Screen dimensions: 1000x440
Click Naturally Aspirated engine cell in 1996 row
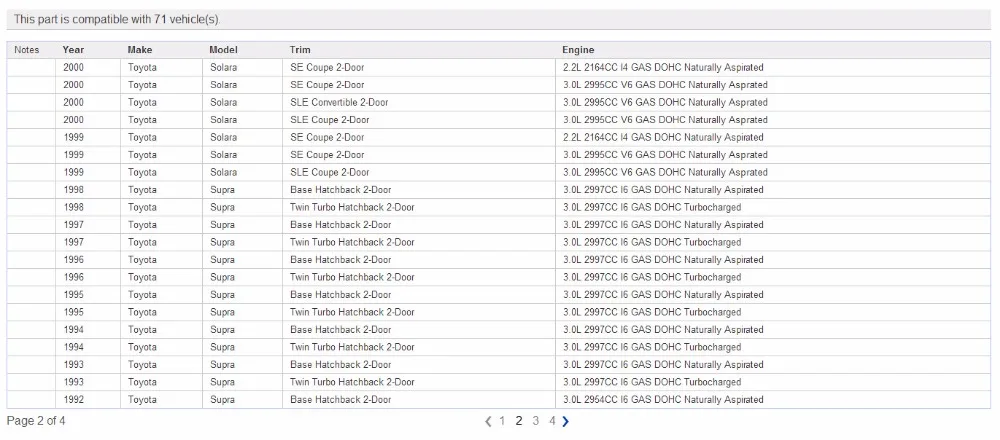click(772, 260)
